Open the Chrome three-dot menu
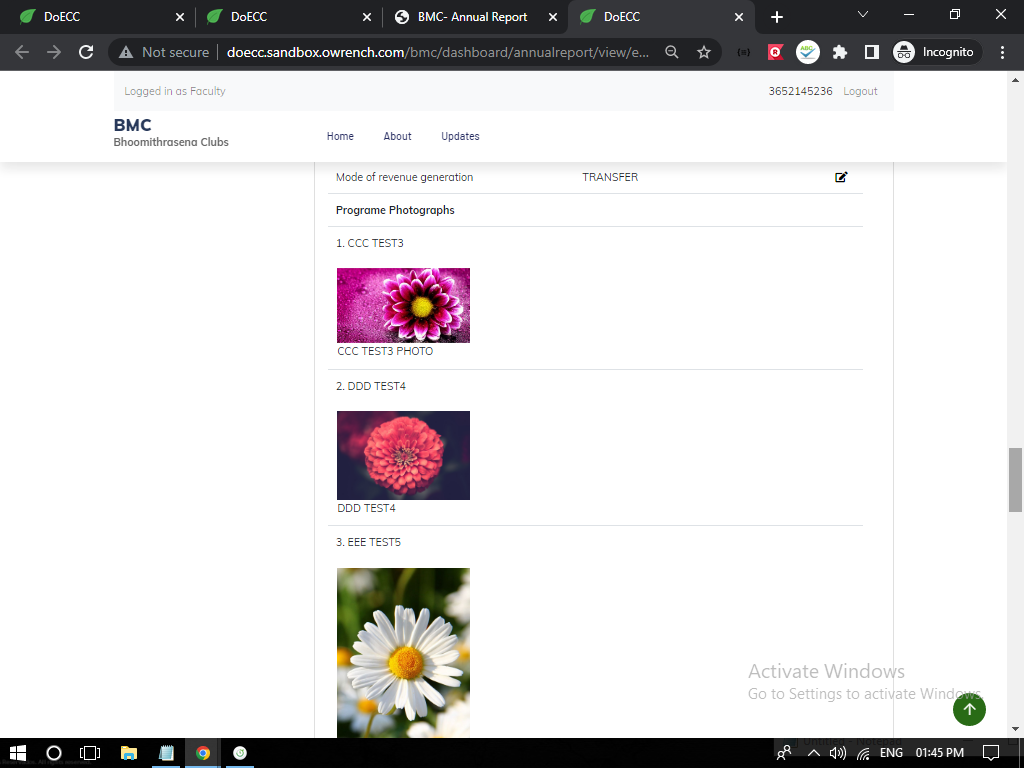The width and height of the screenshot is (1024, 768). pyautogui.click(x=1002, y=52)
